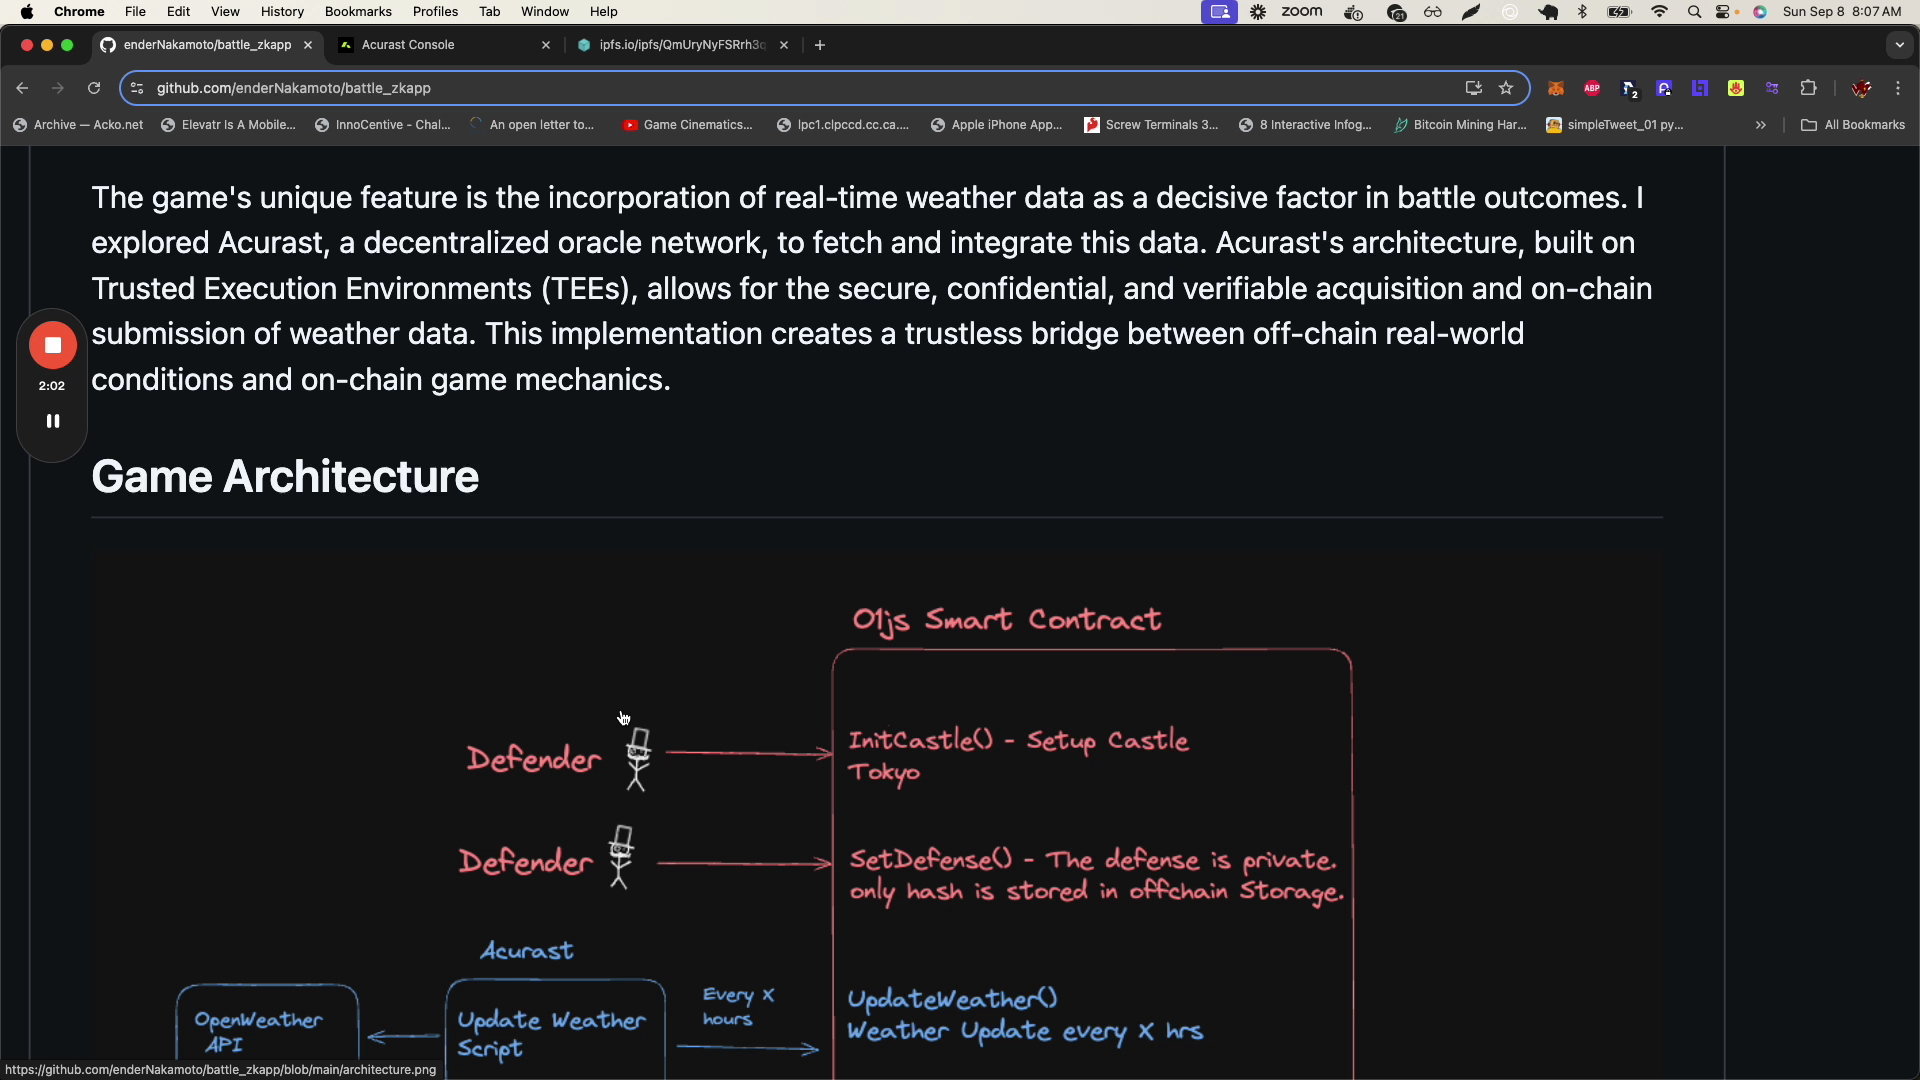Open Siri from the menu bar

click(x=1760, y=11)
